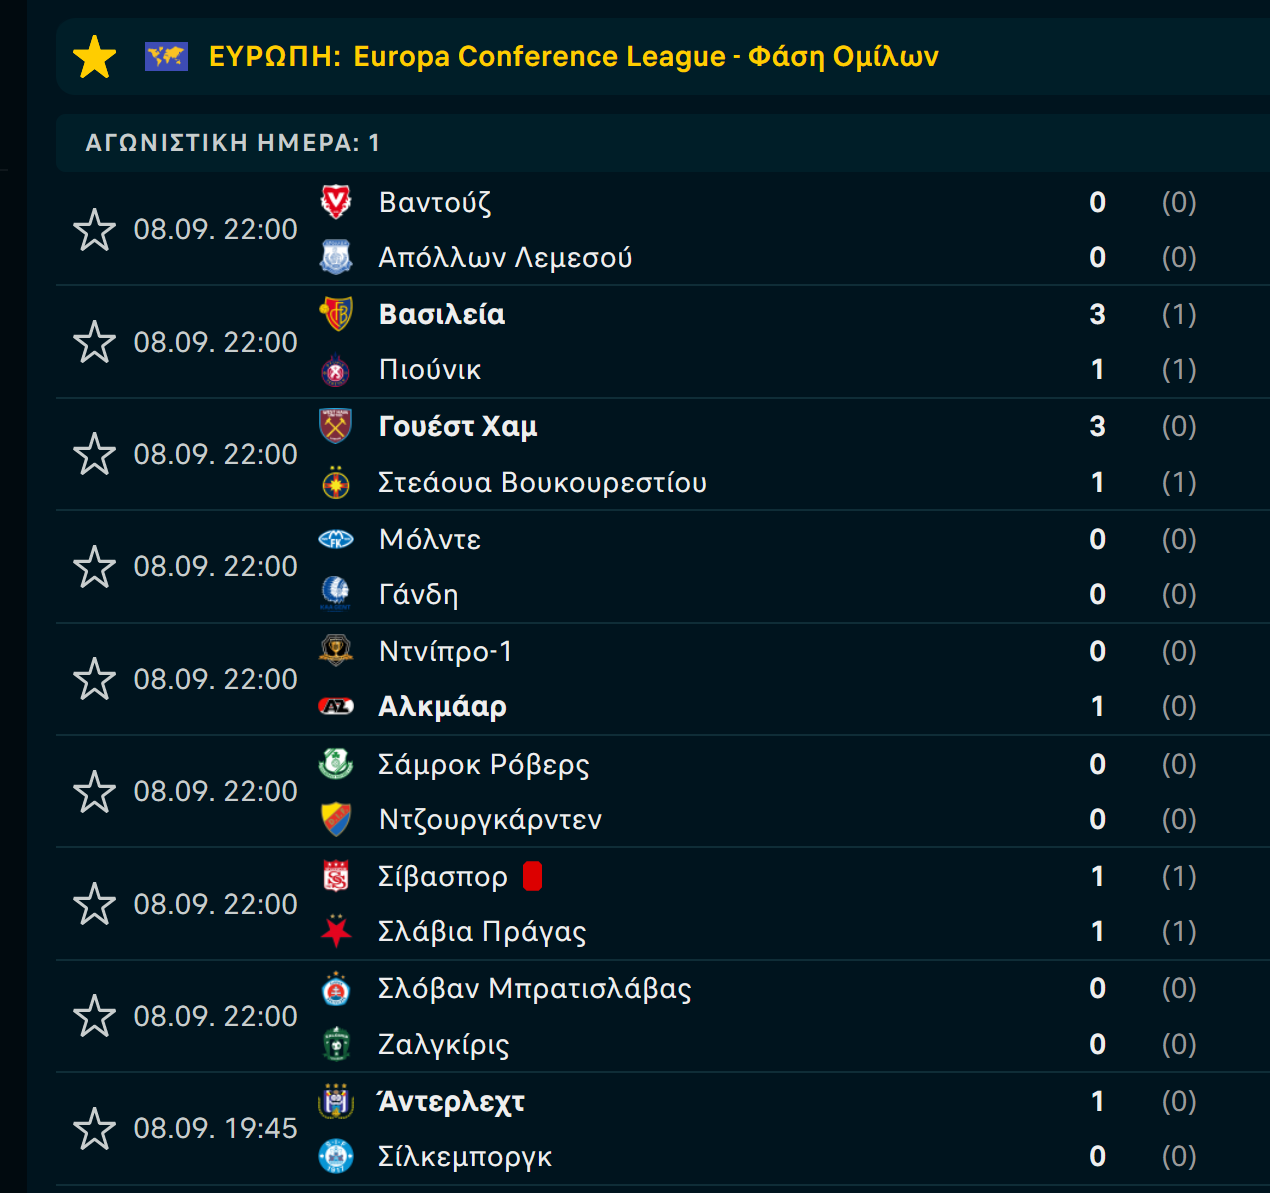Click the Απόλλων Λεμεσού team name

coord(505,257)
